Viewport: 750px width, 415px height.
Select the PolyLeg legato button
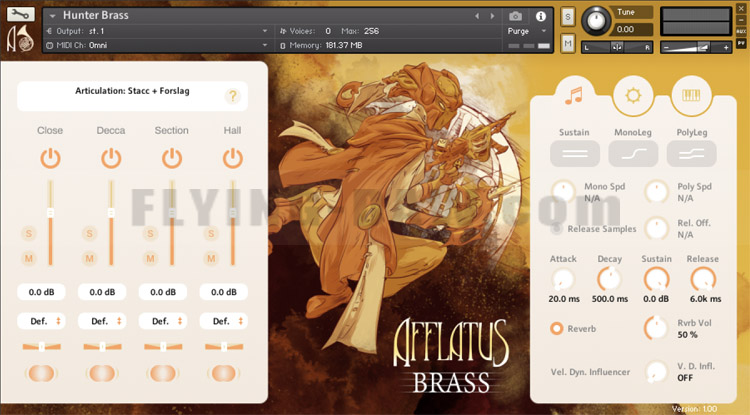692,153
